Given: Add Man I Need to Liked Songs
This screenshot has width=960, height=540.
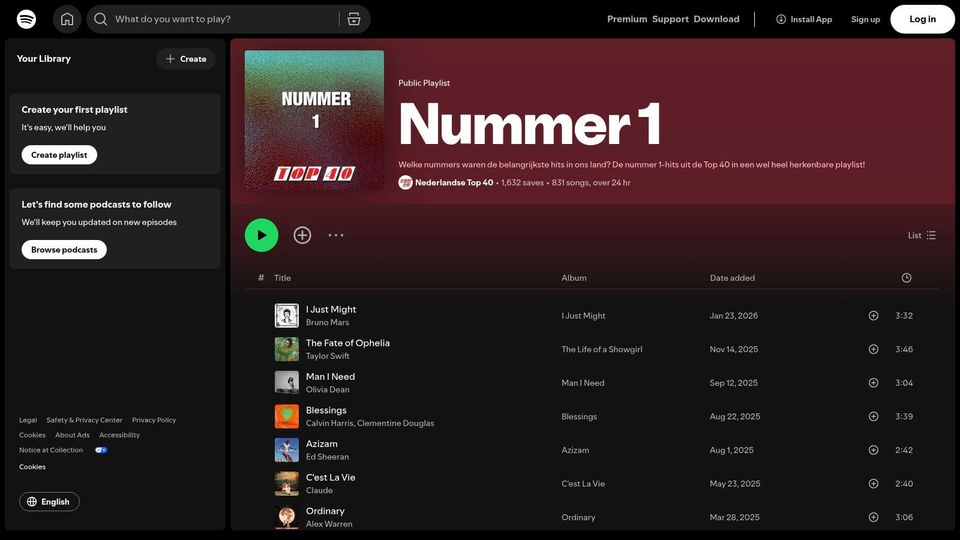Looking at the screenshot, I should click(x=873, y=383).
